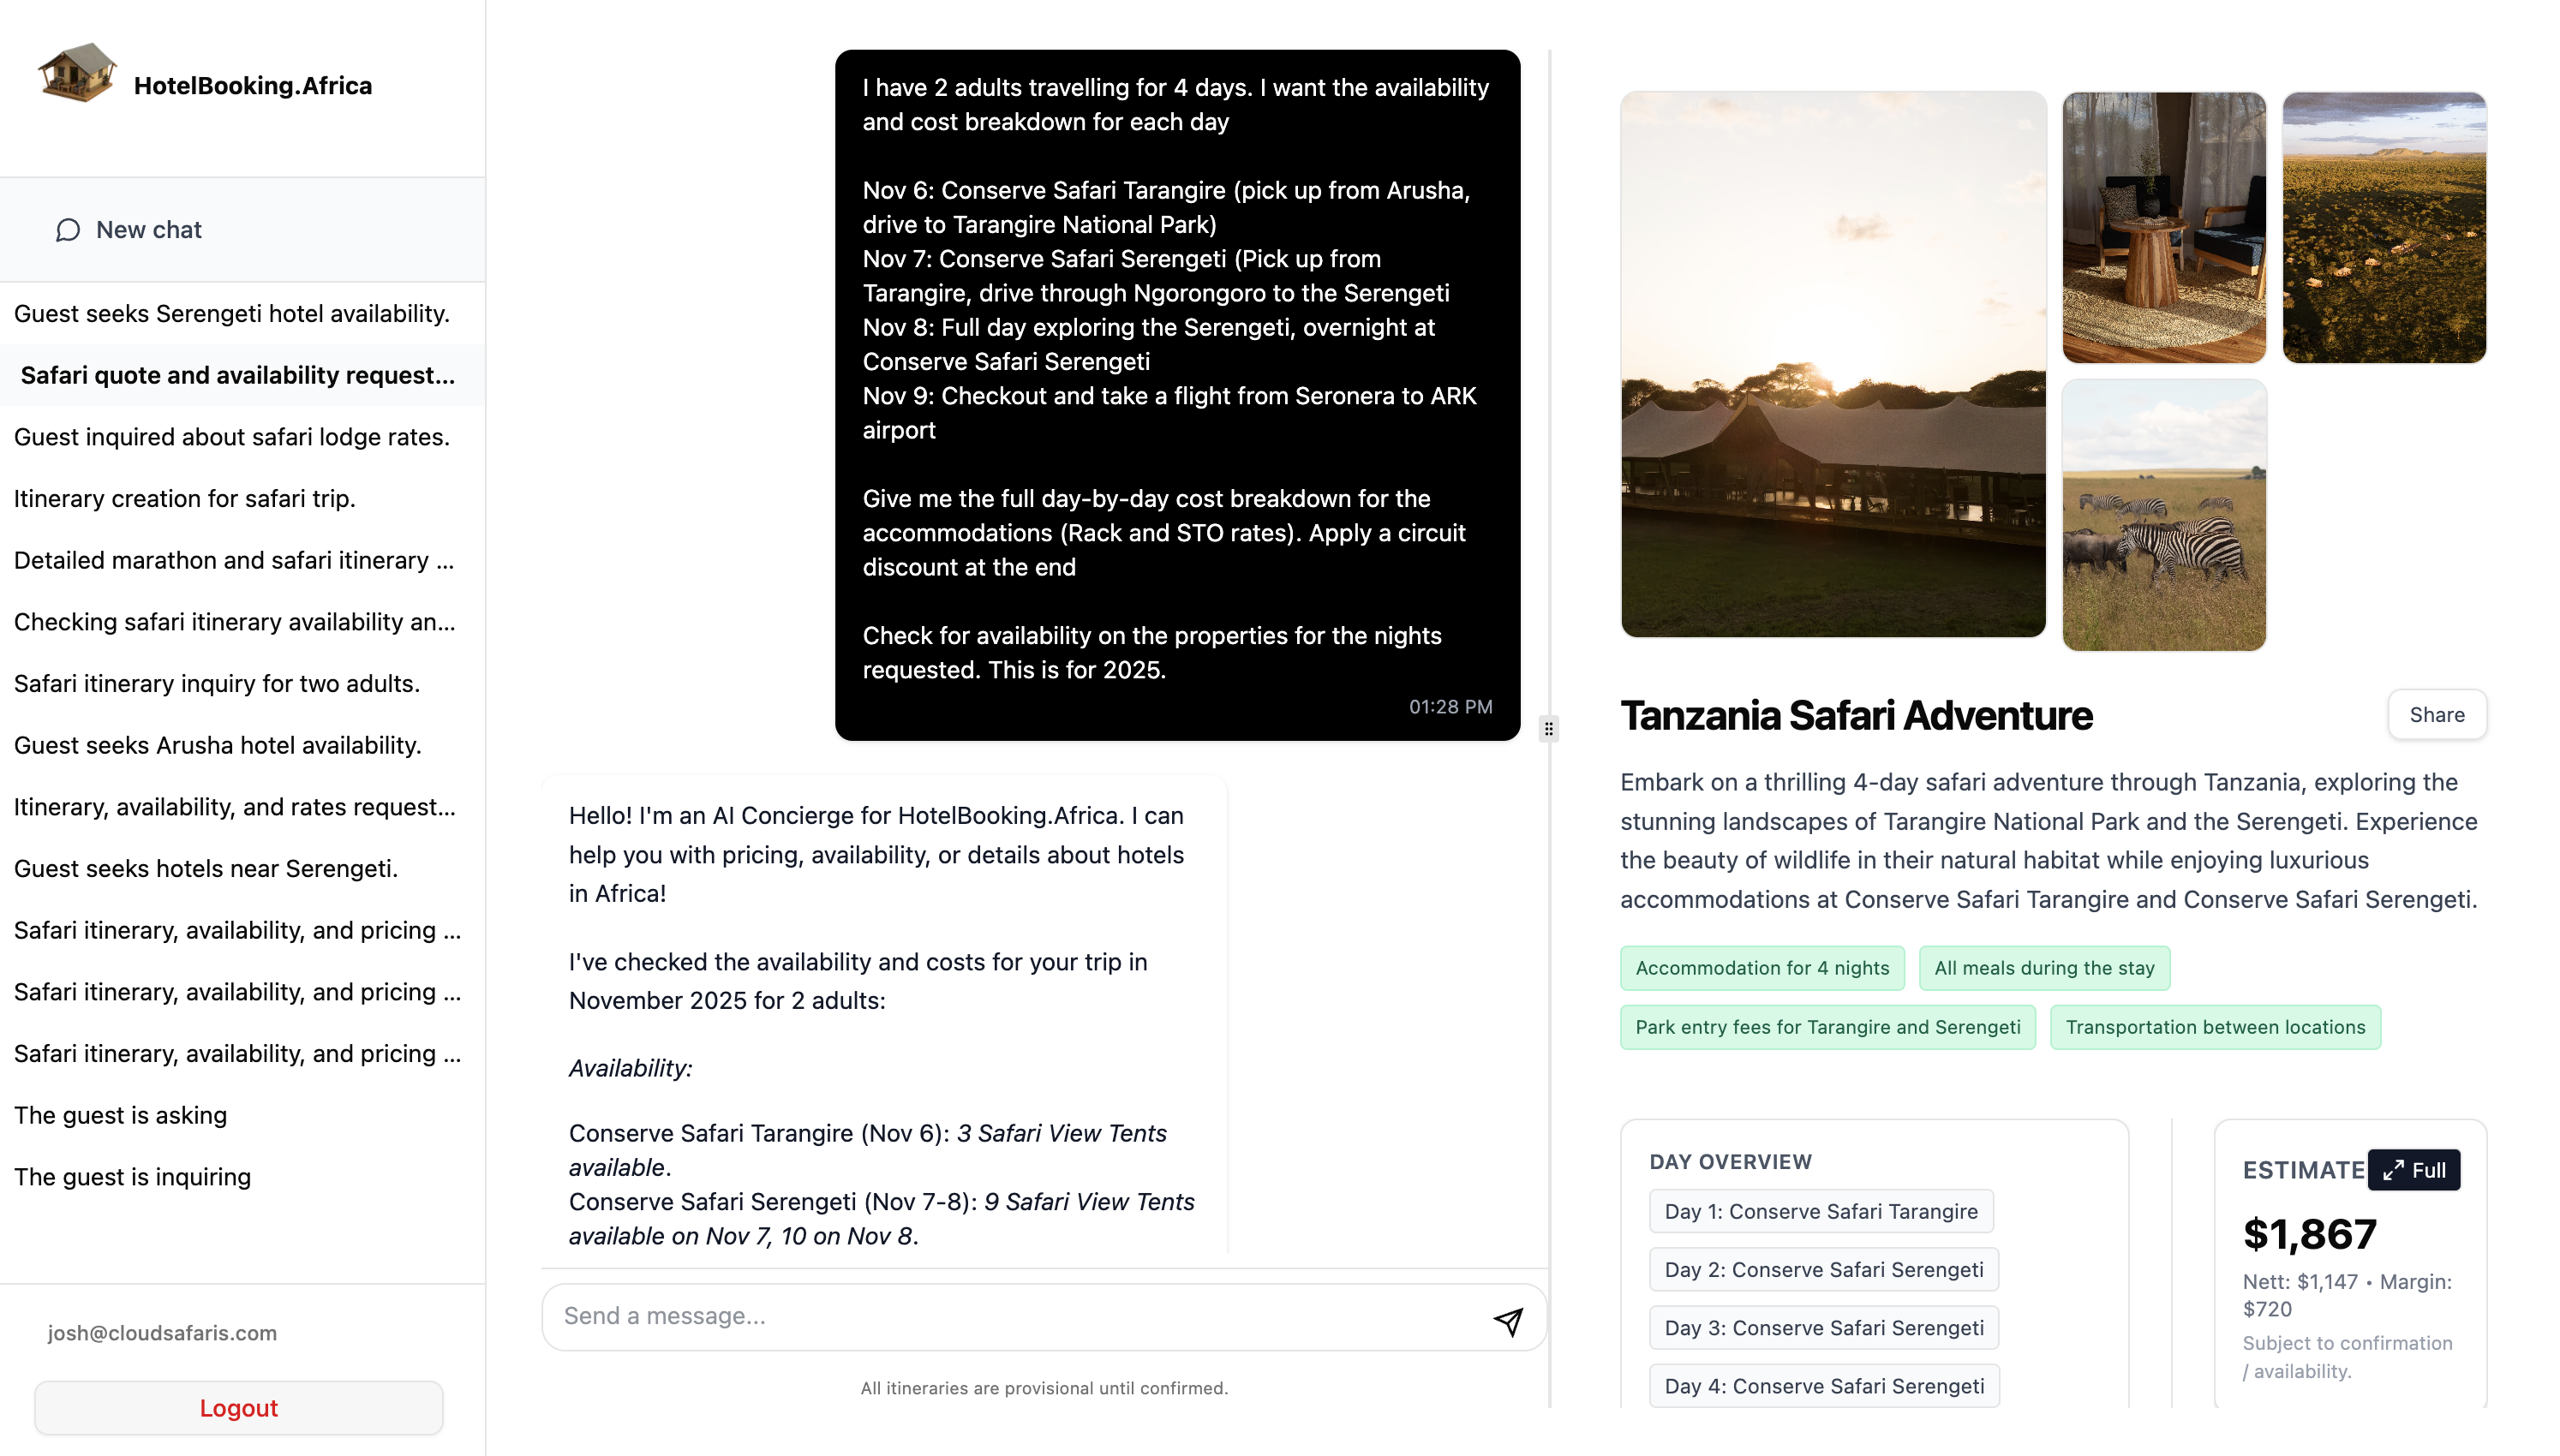The height and width of the screenshot is (1456, 2560).
Task: Click the 'Accommodation for 4 nights' tag
Action: pos(1762,967)
